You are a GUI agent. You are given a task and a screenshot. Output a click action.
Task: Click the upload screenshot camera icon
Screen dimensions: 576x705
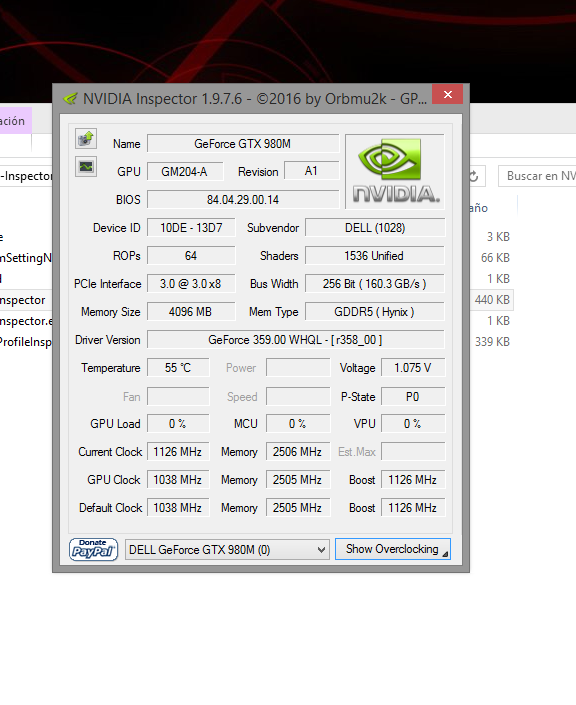pyautogui.click(x=85, y=139)
